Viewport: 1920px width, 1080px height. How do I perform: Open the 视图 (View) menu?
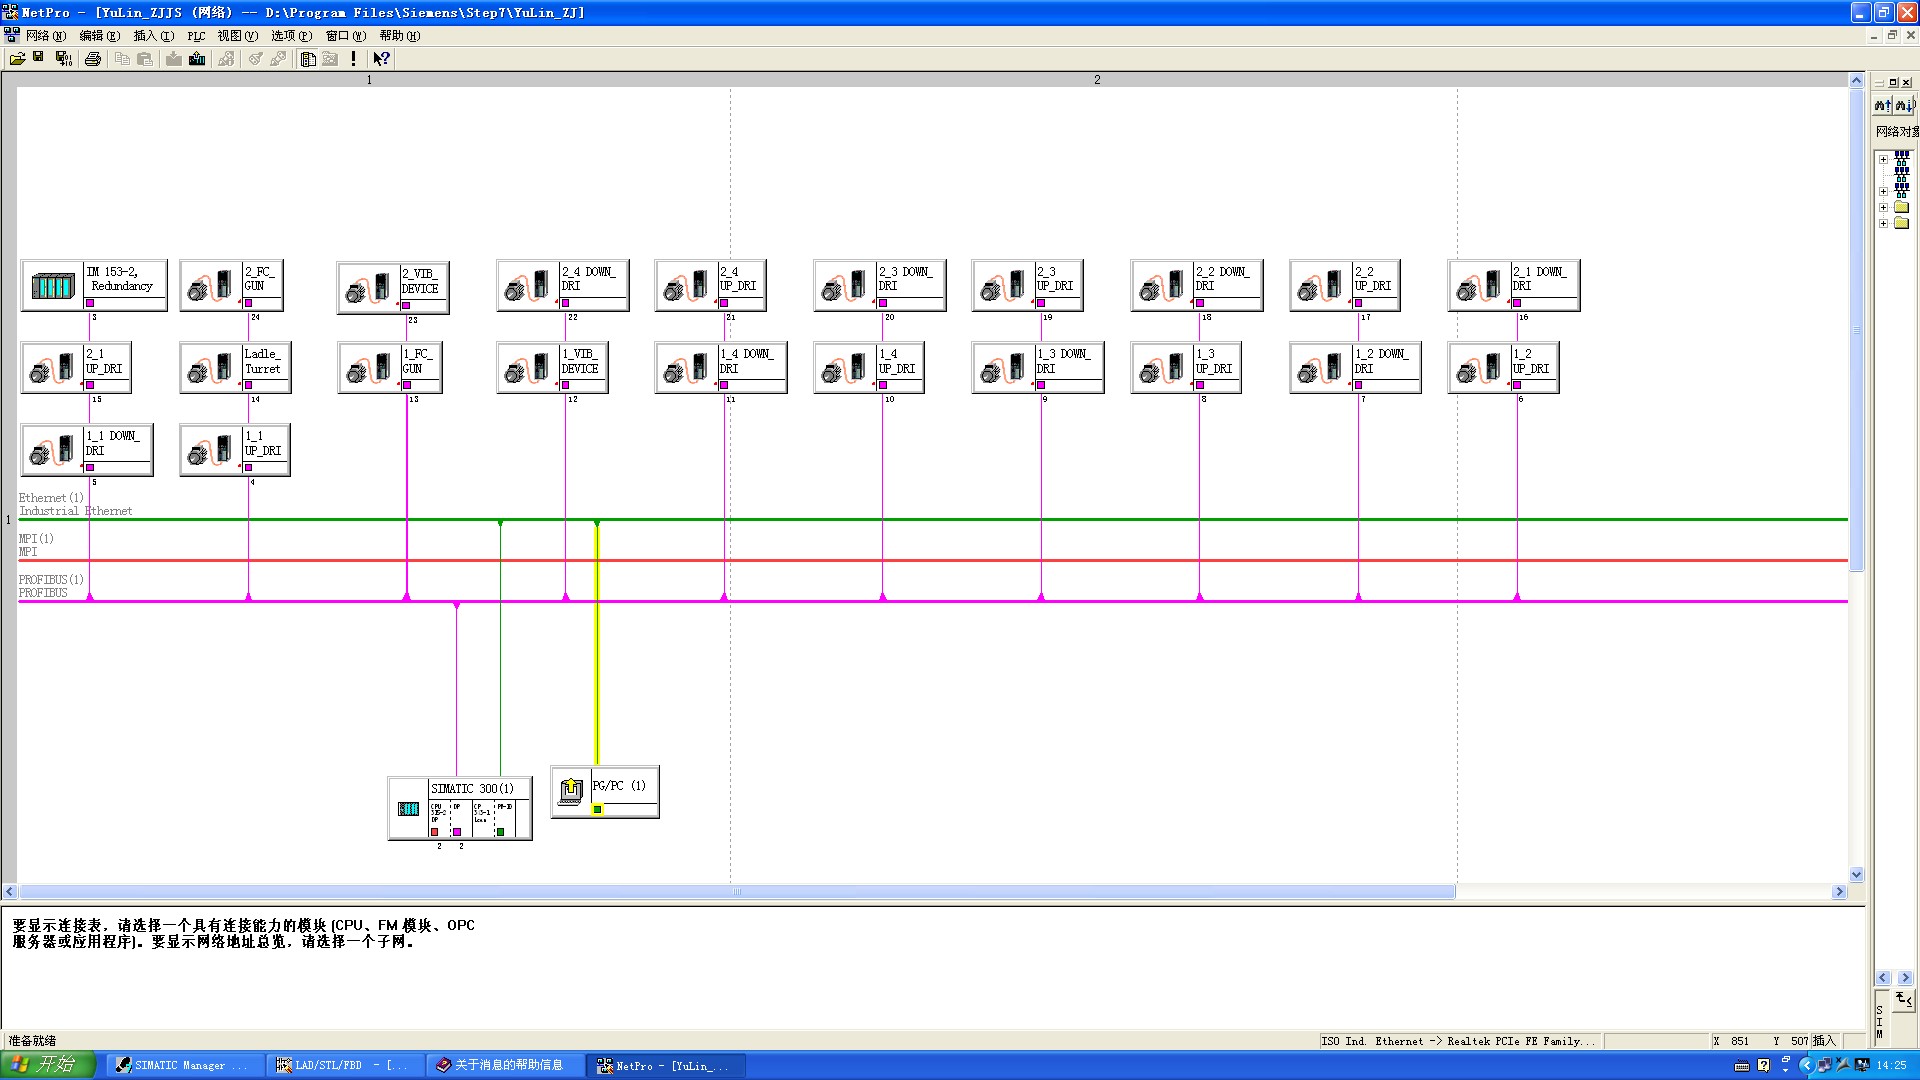[x=237, y=36]
